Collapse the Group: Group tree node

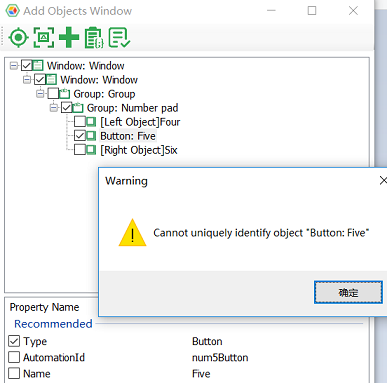point(40,94)
